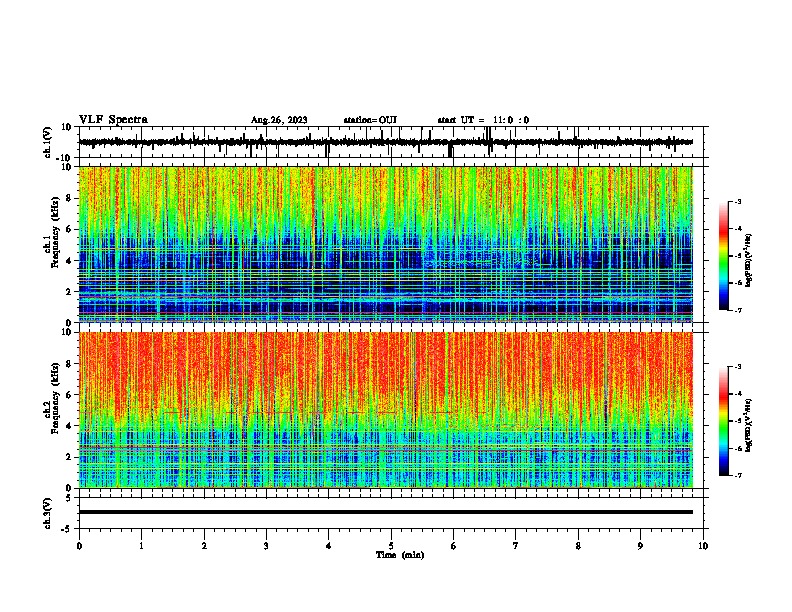Click time axis tick label '7'

pos(516,546)
